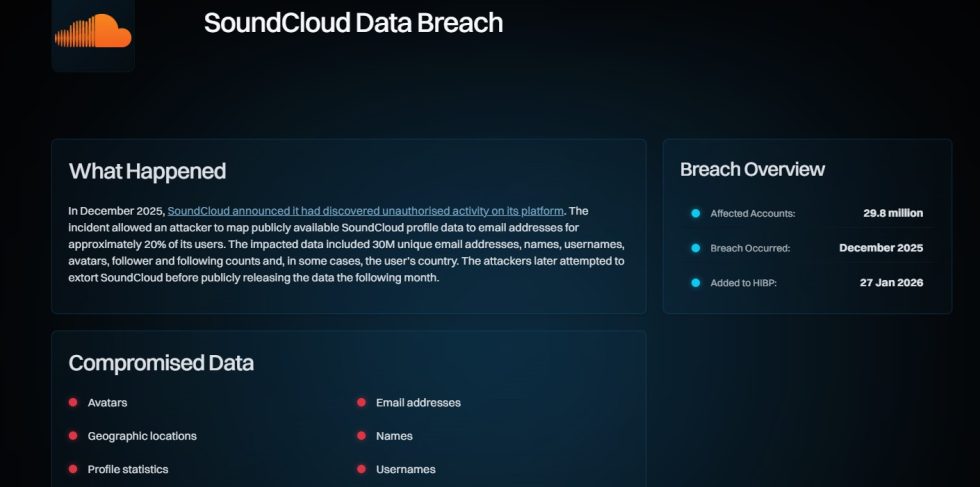The height and width of the screenshot is (487, 980).
Task: Click the blue dot beside Breach Occurred
Action: coord(695,248)
